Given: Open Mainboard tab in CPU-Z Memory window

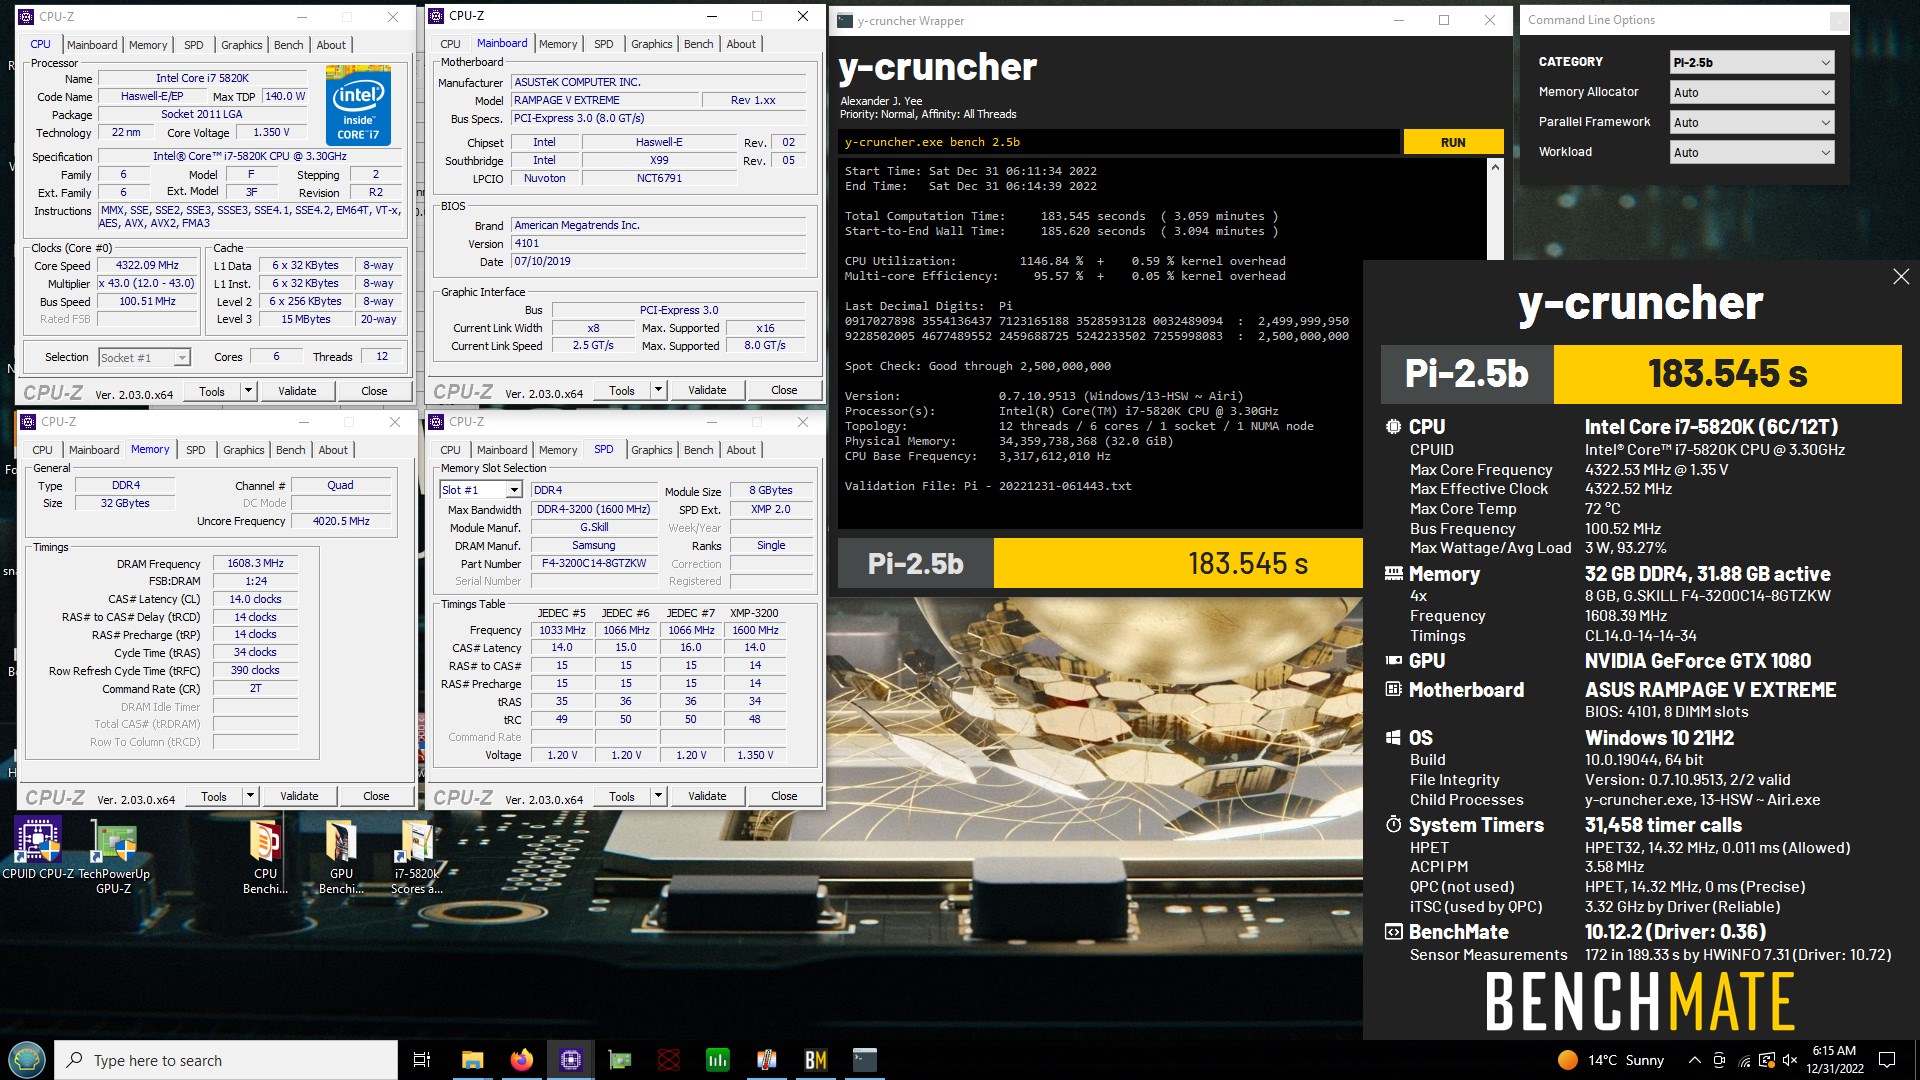Looking at the screenshot, I should point(94,450).
